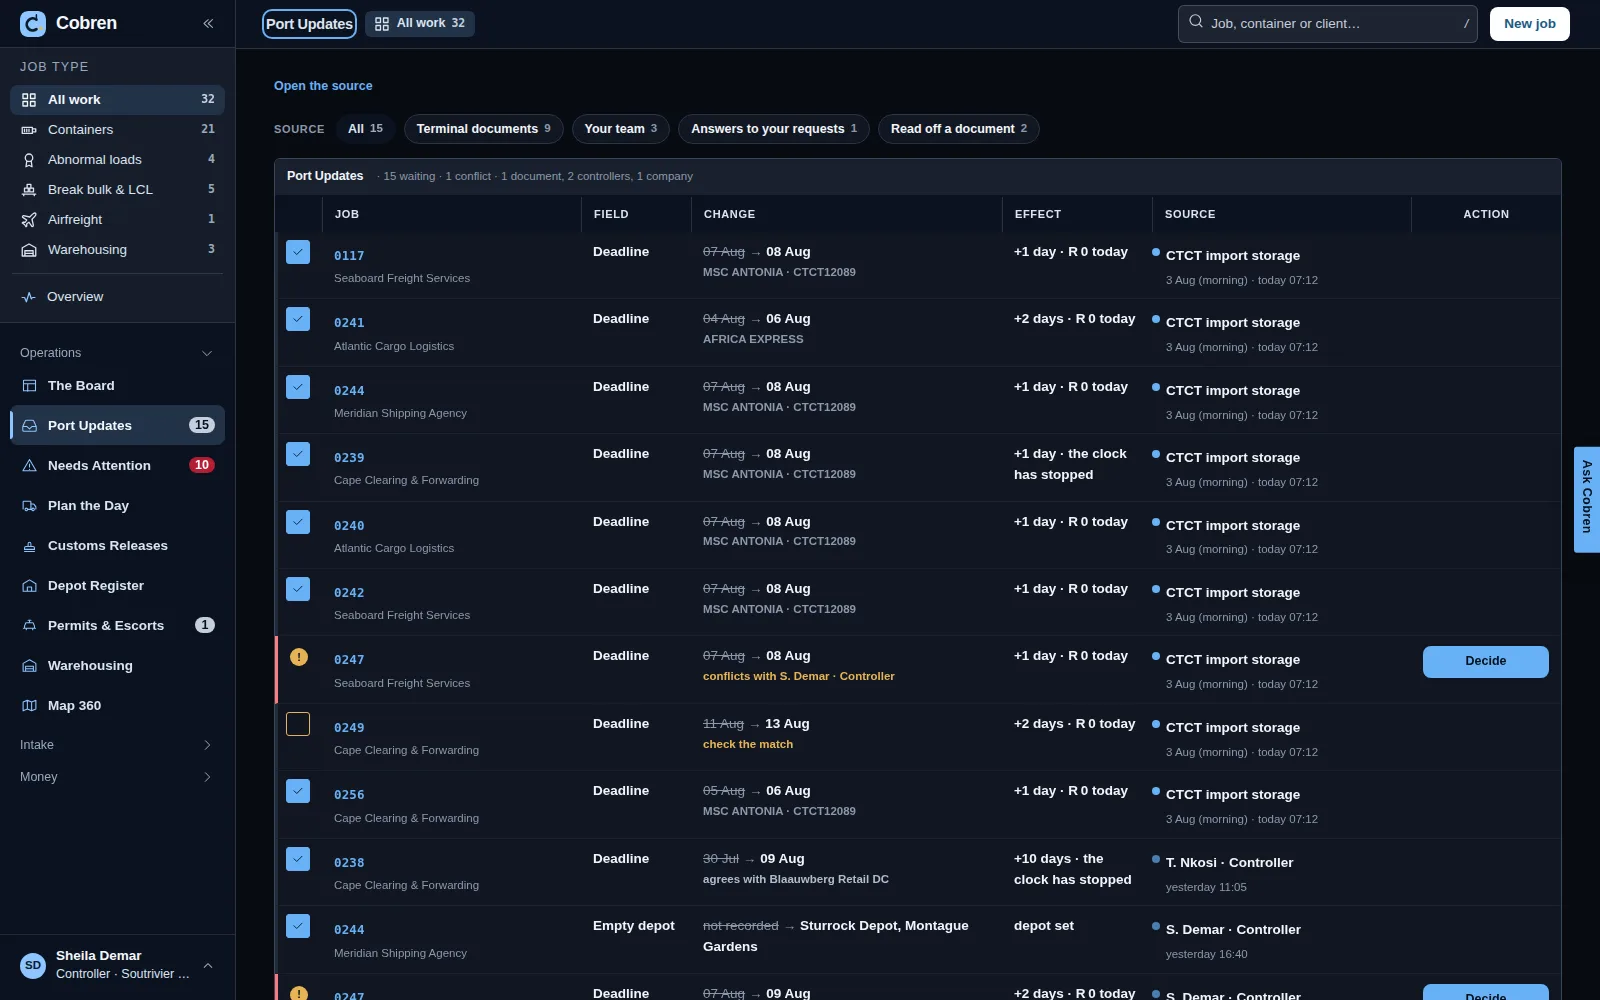Click the Map 360 icon
Image resolution: width=1600 pixels, height=1000 pixels.
29,706
